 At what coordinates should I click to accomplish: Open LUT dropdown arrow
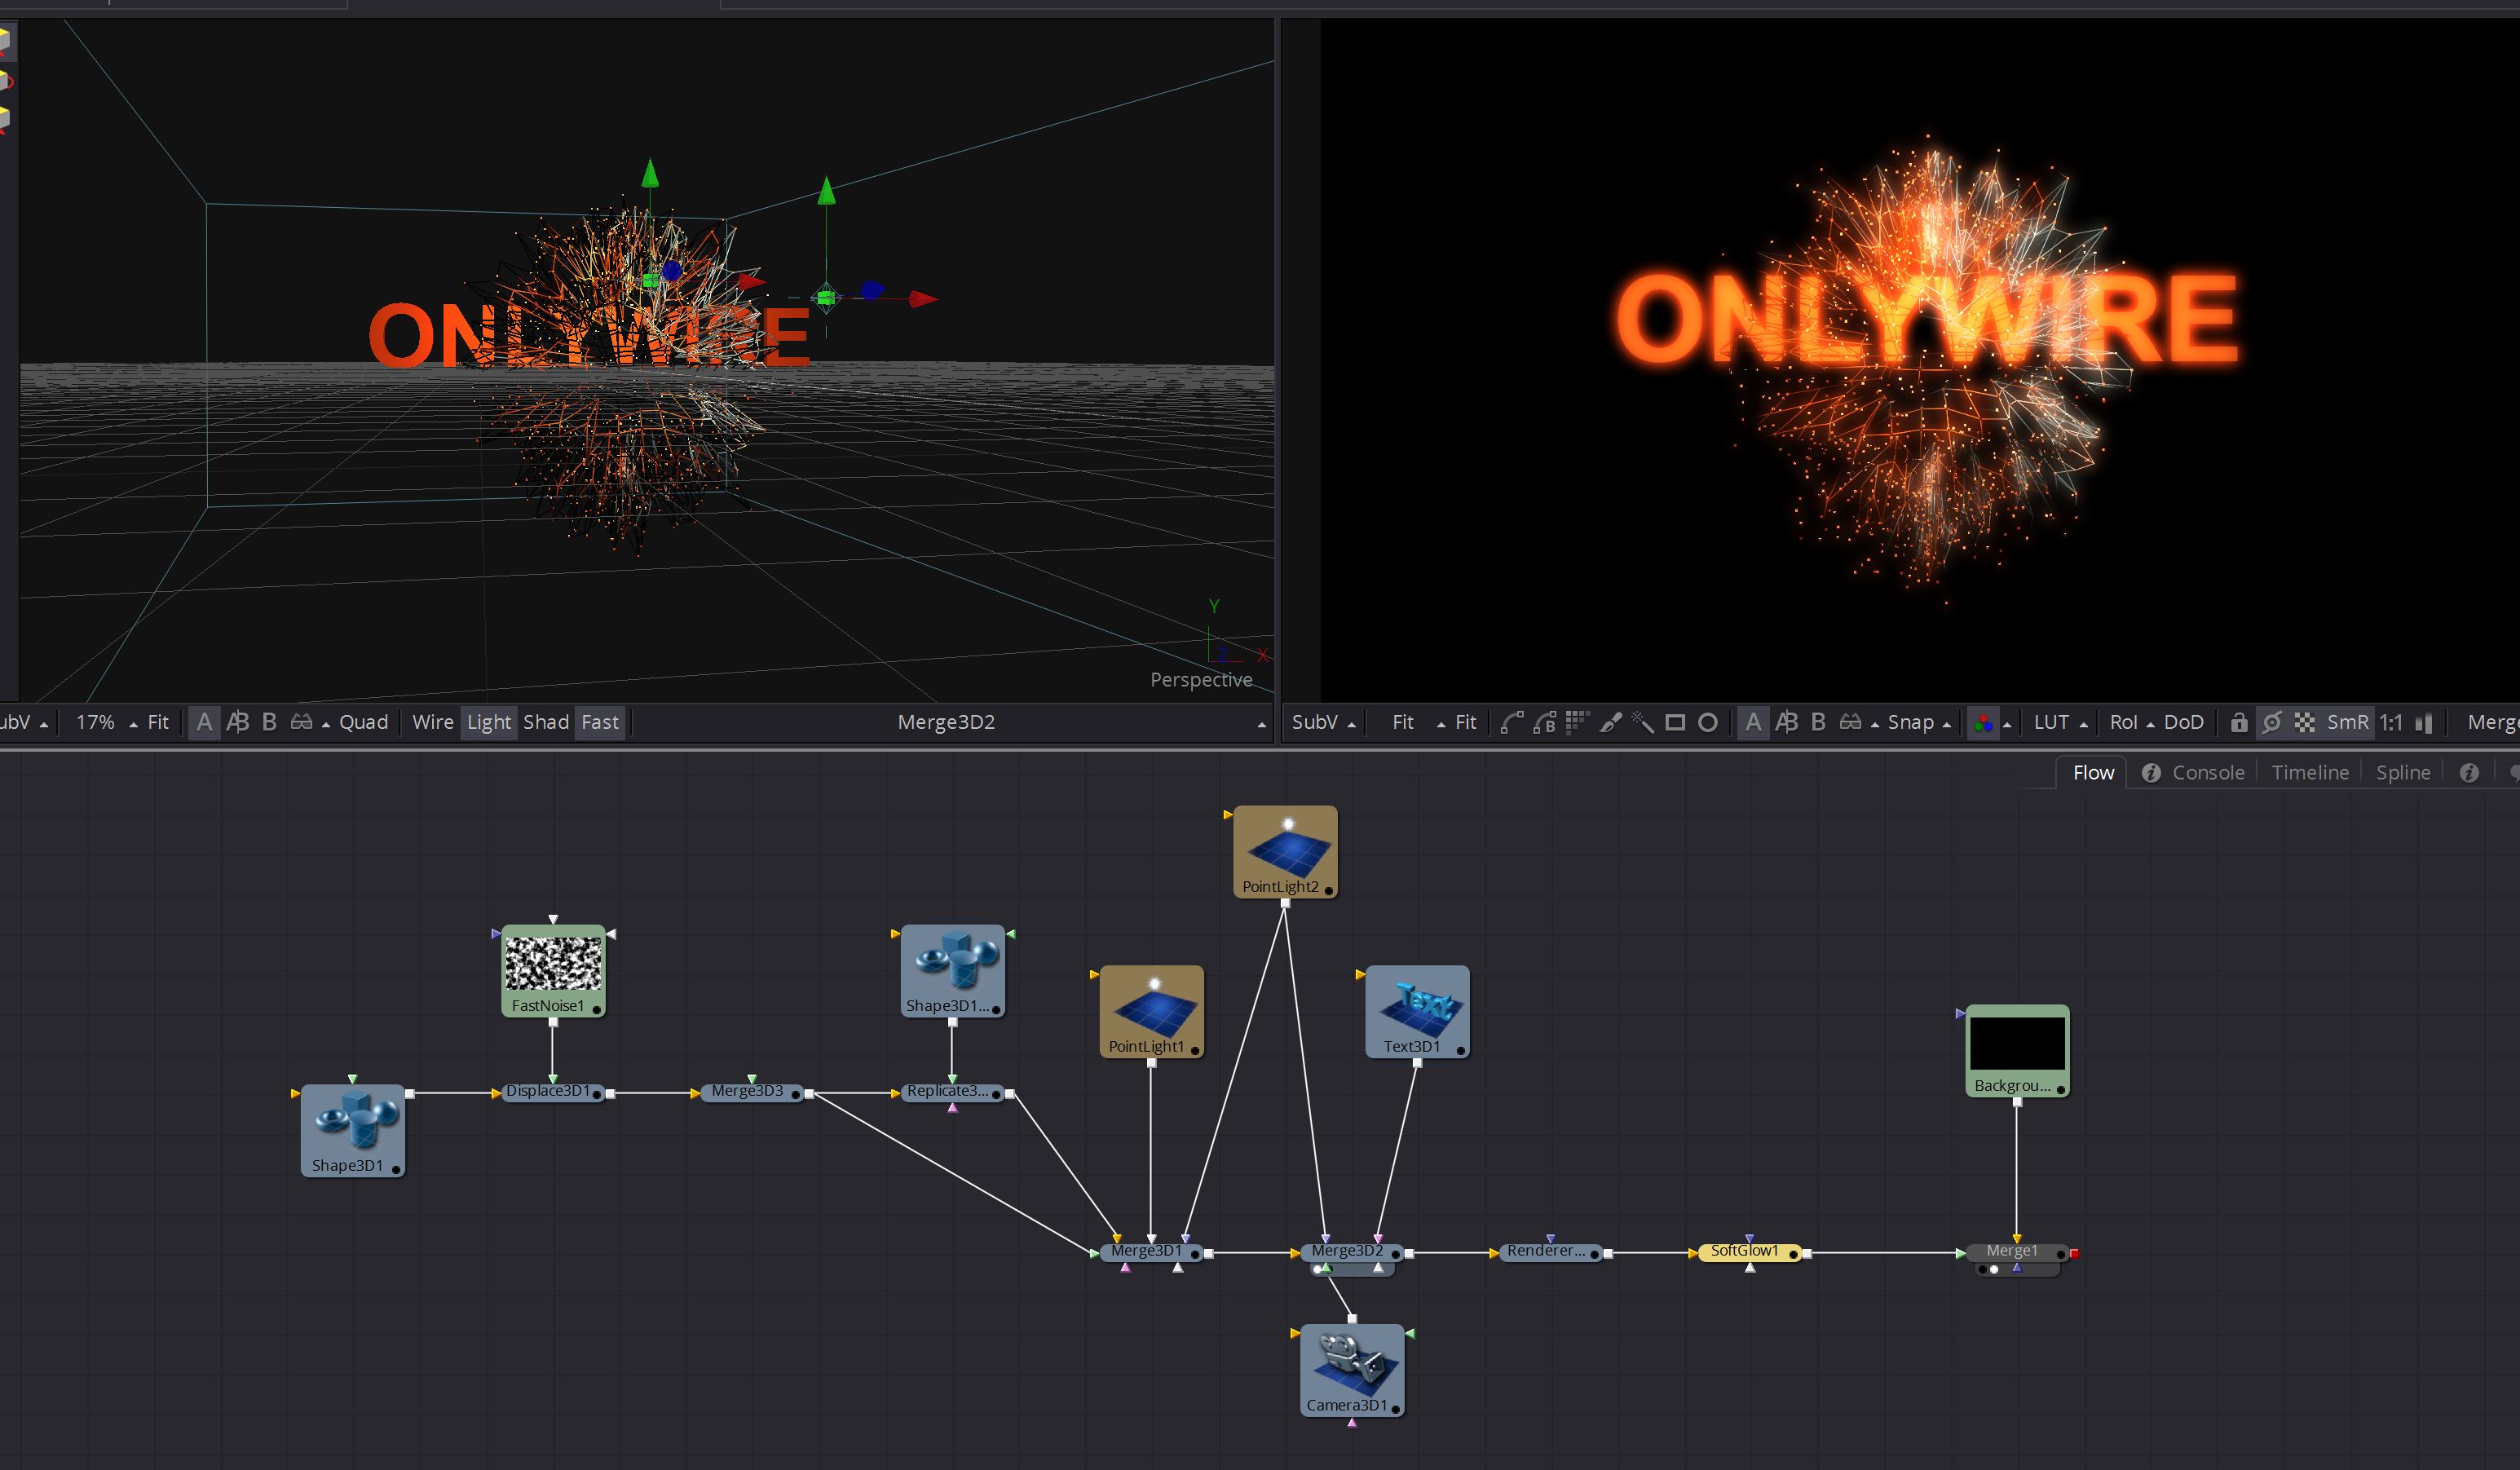pyautogui.click(x=2084, y=725)
